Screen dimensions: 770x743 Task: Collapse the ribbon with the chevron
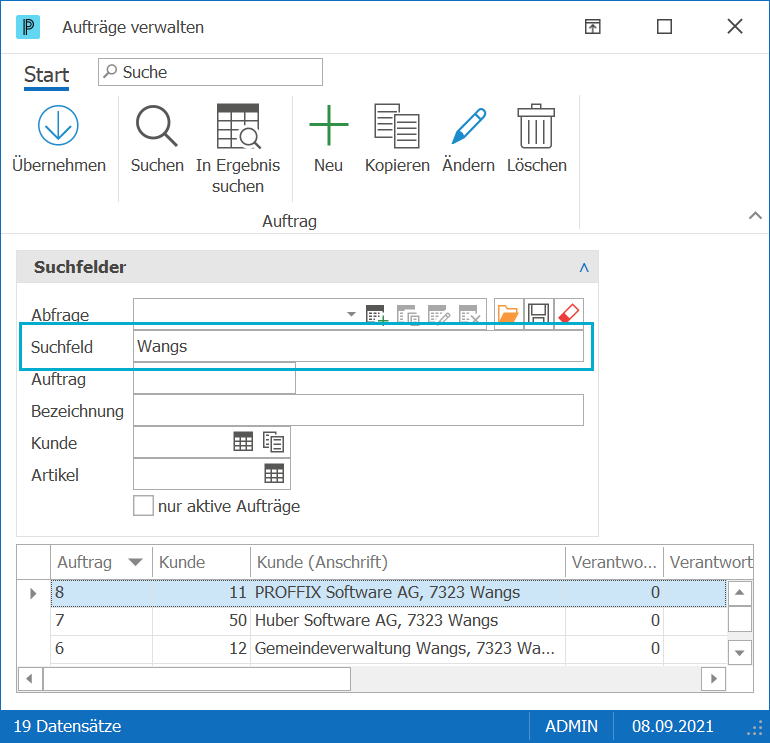[755, 215]
